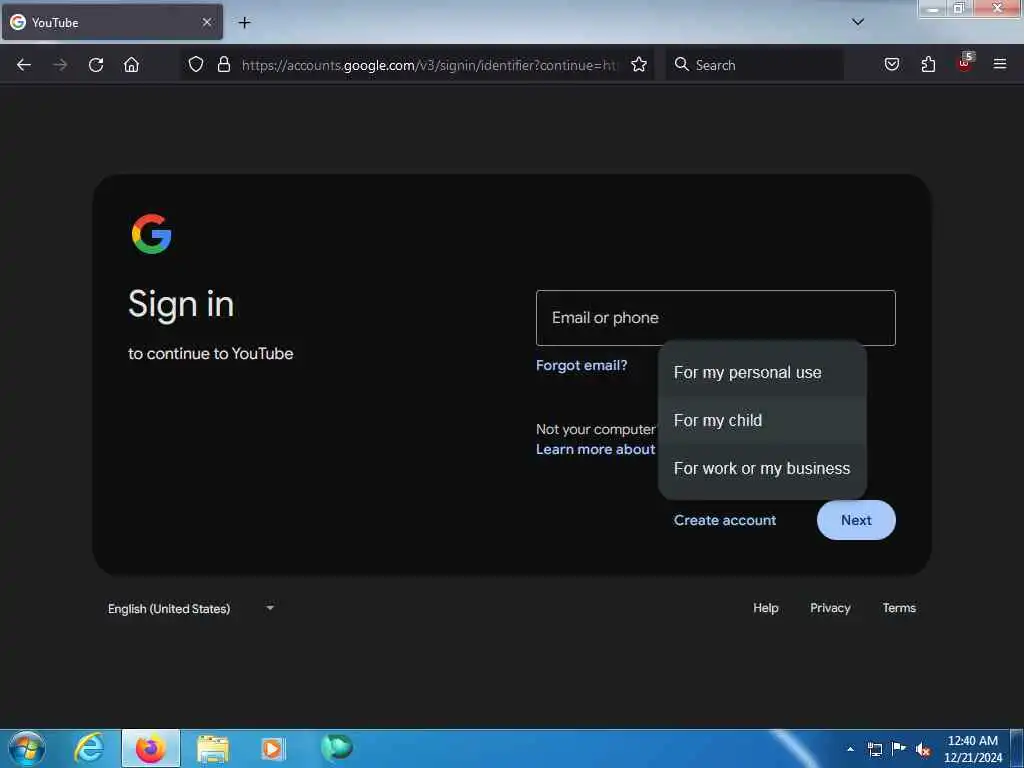Close the YouTube tab
Screen dimensions: 1024x768
click(x=207, y=22)
